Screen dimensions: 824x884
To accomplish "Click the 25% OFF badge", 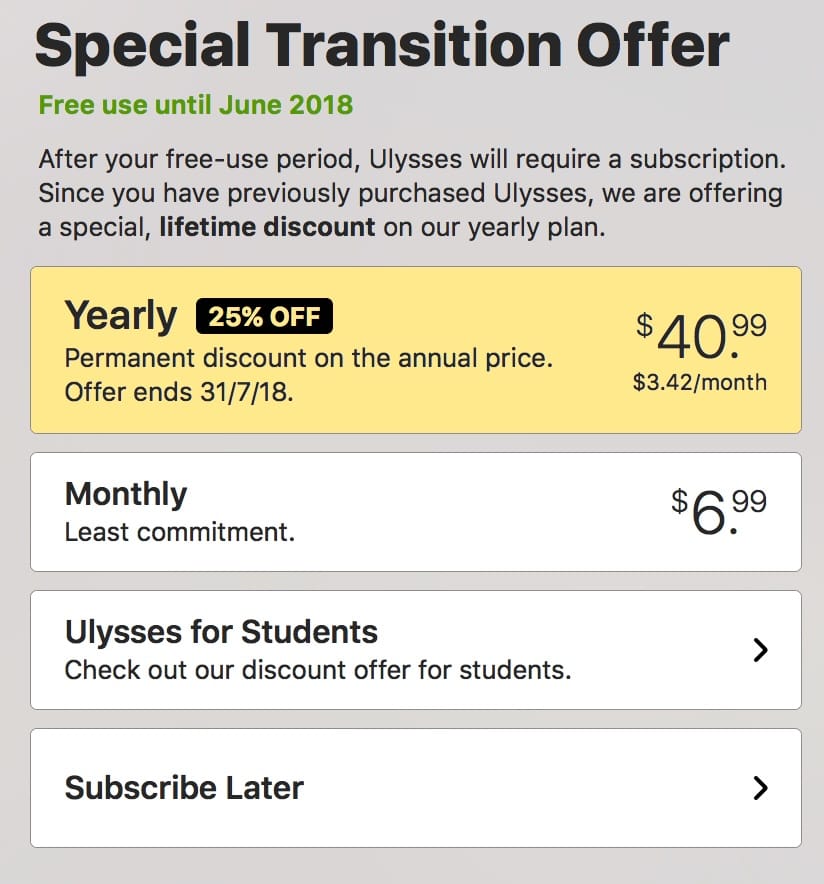I will click(265, 317).
